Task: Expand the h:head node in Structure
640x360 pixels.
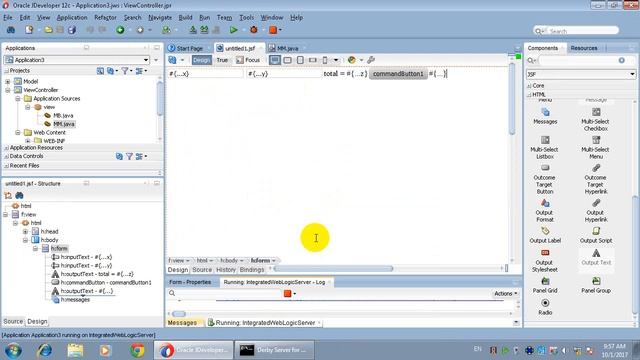Action: 25,231
